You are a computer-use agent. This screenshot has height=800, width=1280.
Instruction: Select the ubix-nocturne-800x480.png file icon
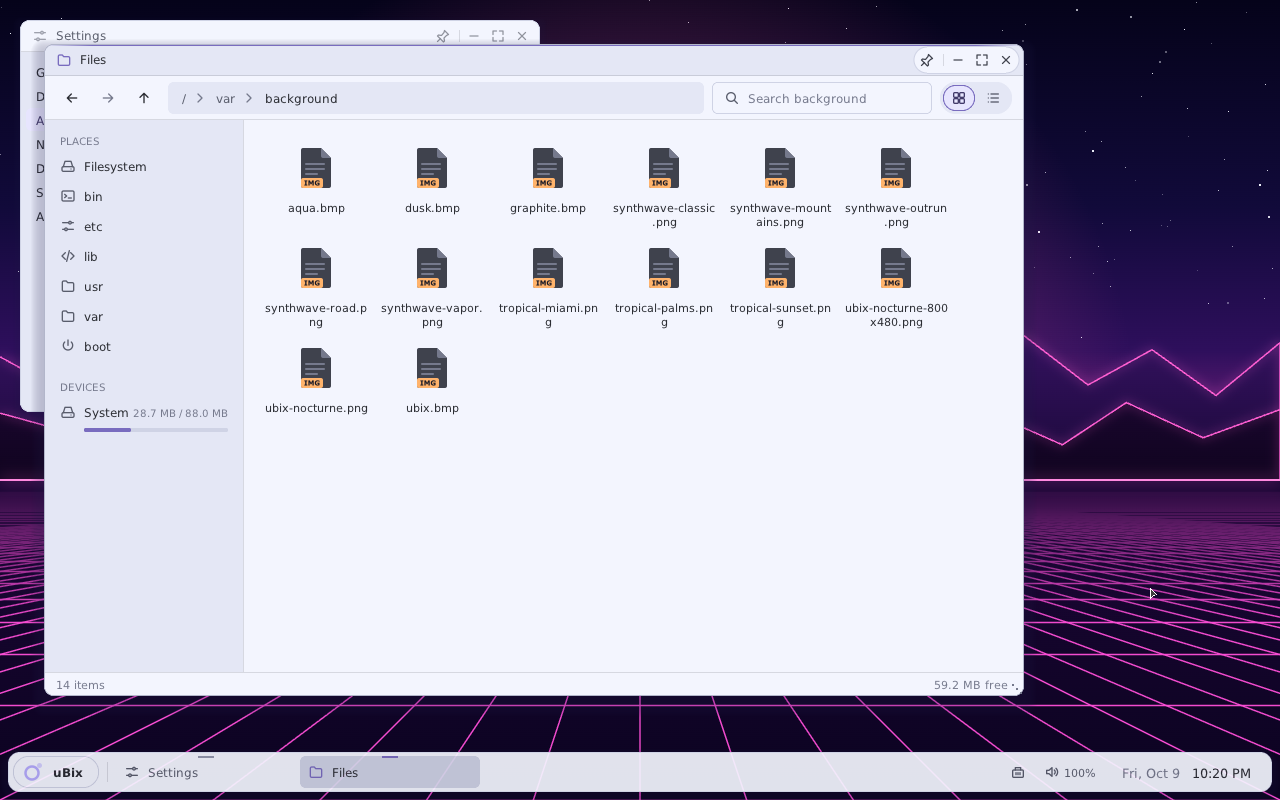tap(896, 268)
